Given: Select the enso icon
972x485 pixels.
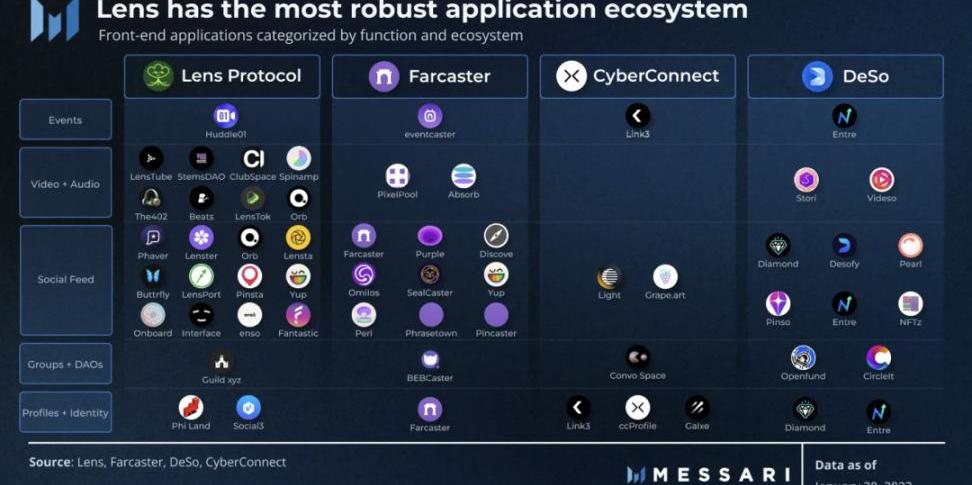Looking at the screenshot, I should (x=249, y=315).
